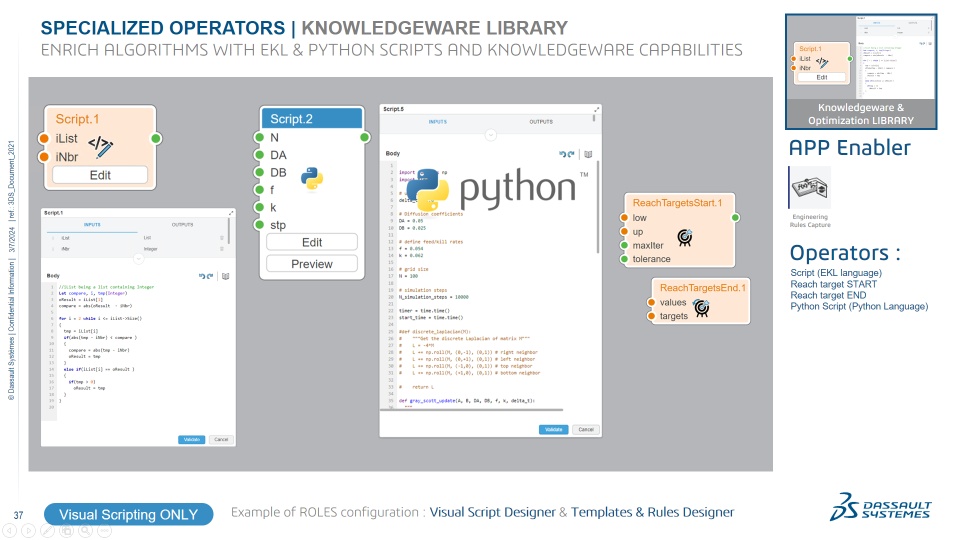
Task: Switch to INPUTS tab in Script.5 editor
Action: coord(438,122)
